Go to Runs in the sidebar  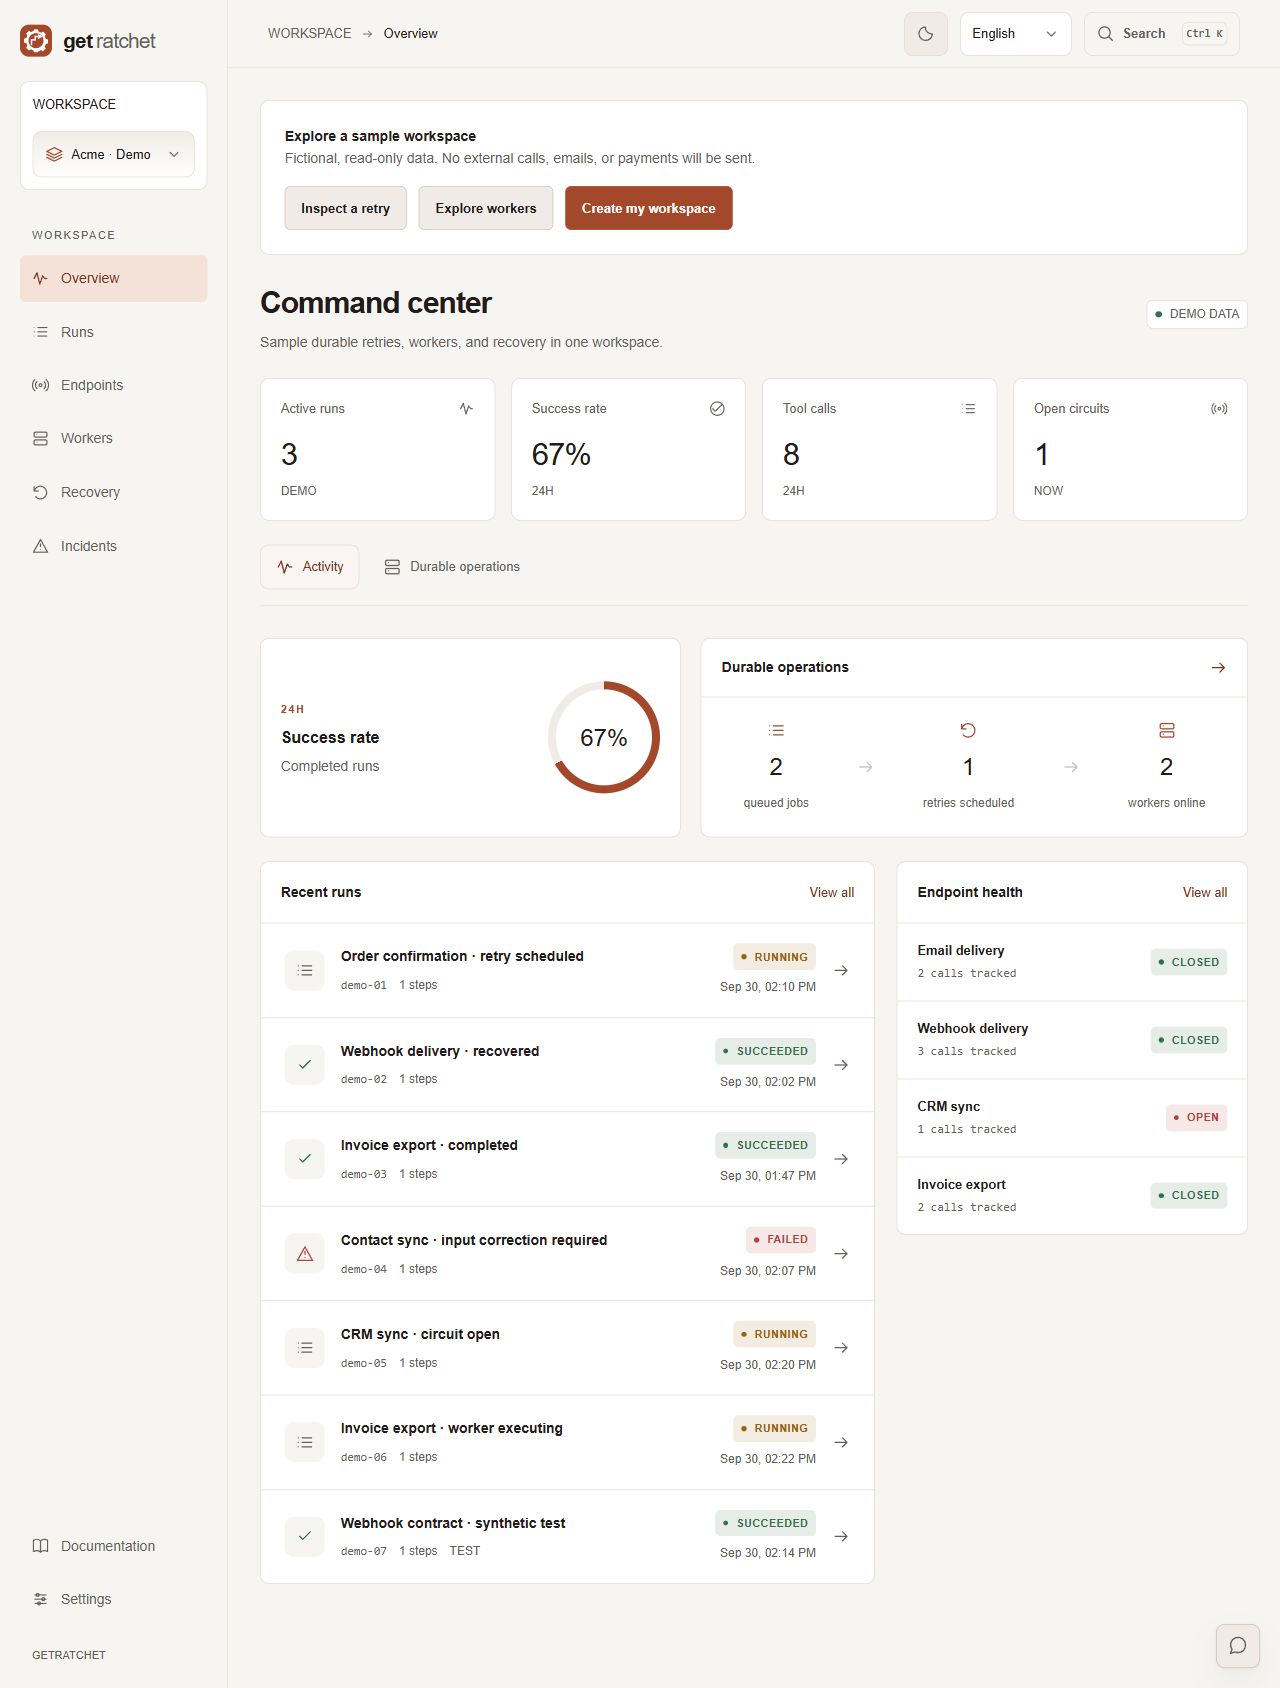(114, 332)
